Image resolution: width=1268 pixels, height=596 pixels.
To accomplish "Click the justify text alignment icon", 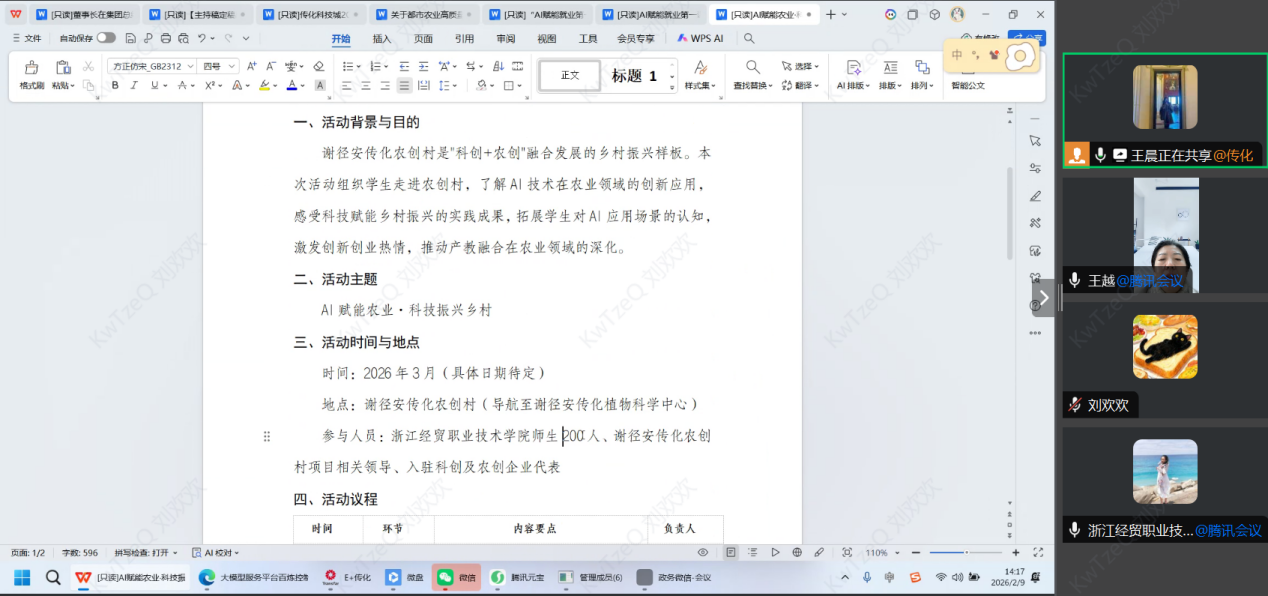I will 403,86.
